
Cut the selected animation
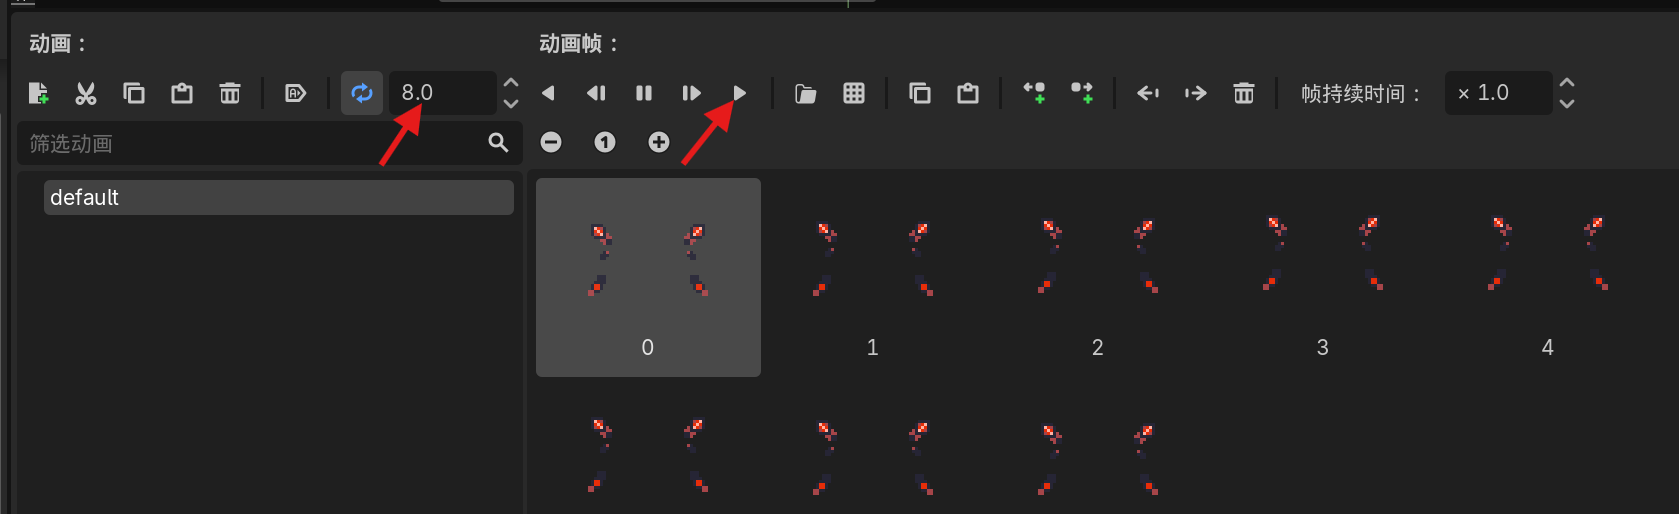tap(86, 93)
